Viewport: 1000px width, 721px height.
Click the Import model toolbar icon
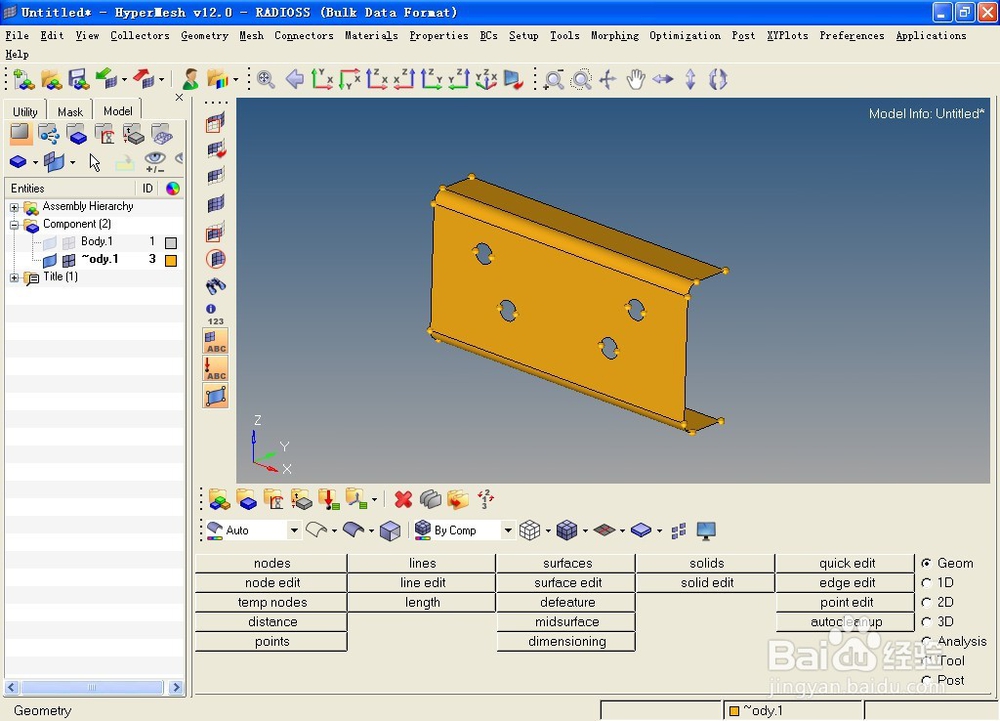105,79
